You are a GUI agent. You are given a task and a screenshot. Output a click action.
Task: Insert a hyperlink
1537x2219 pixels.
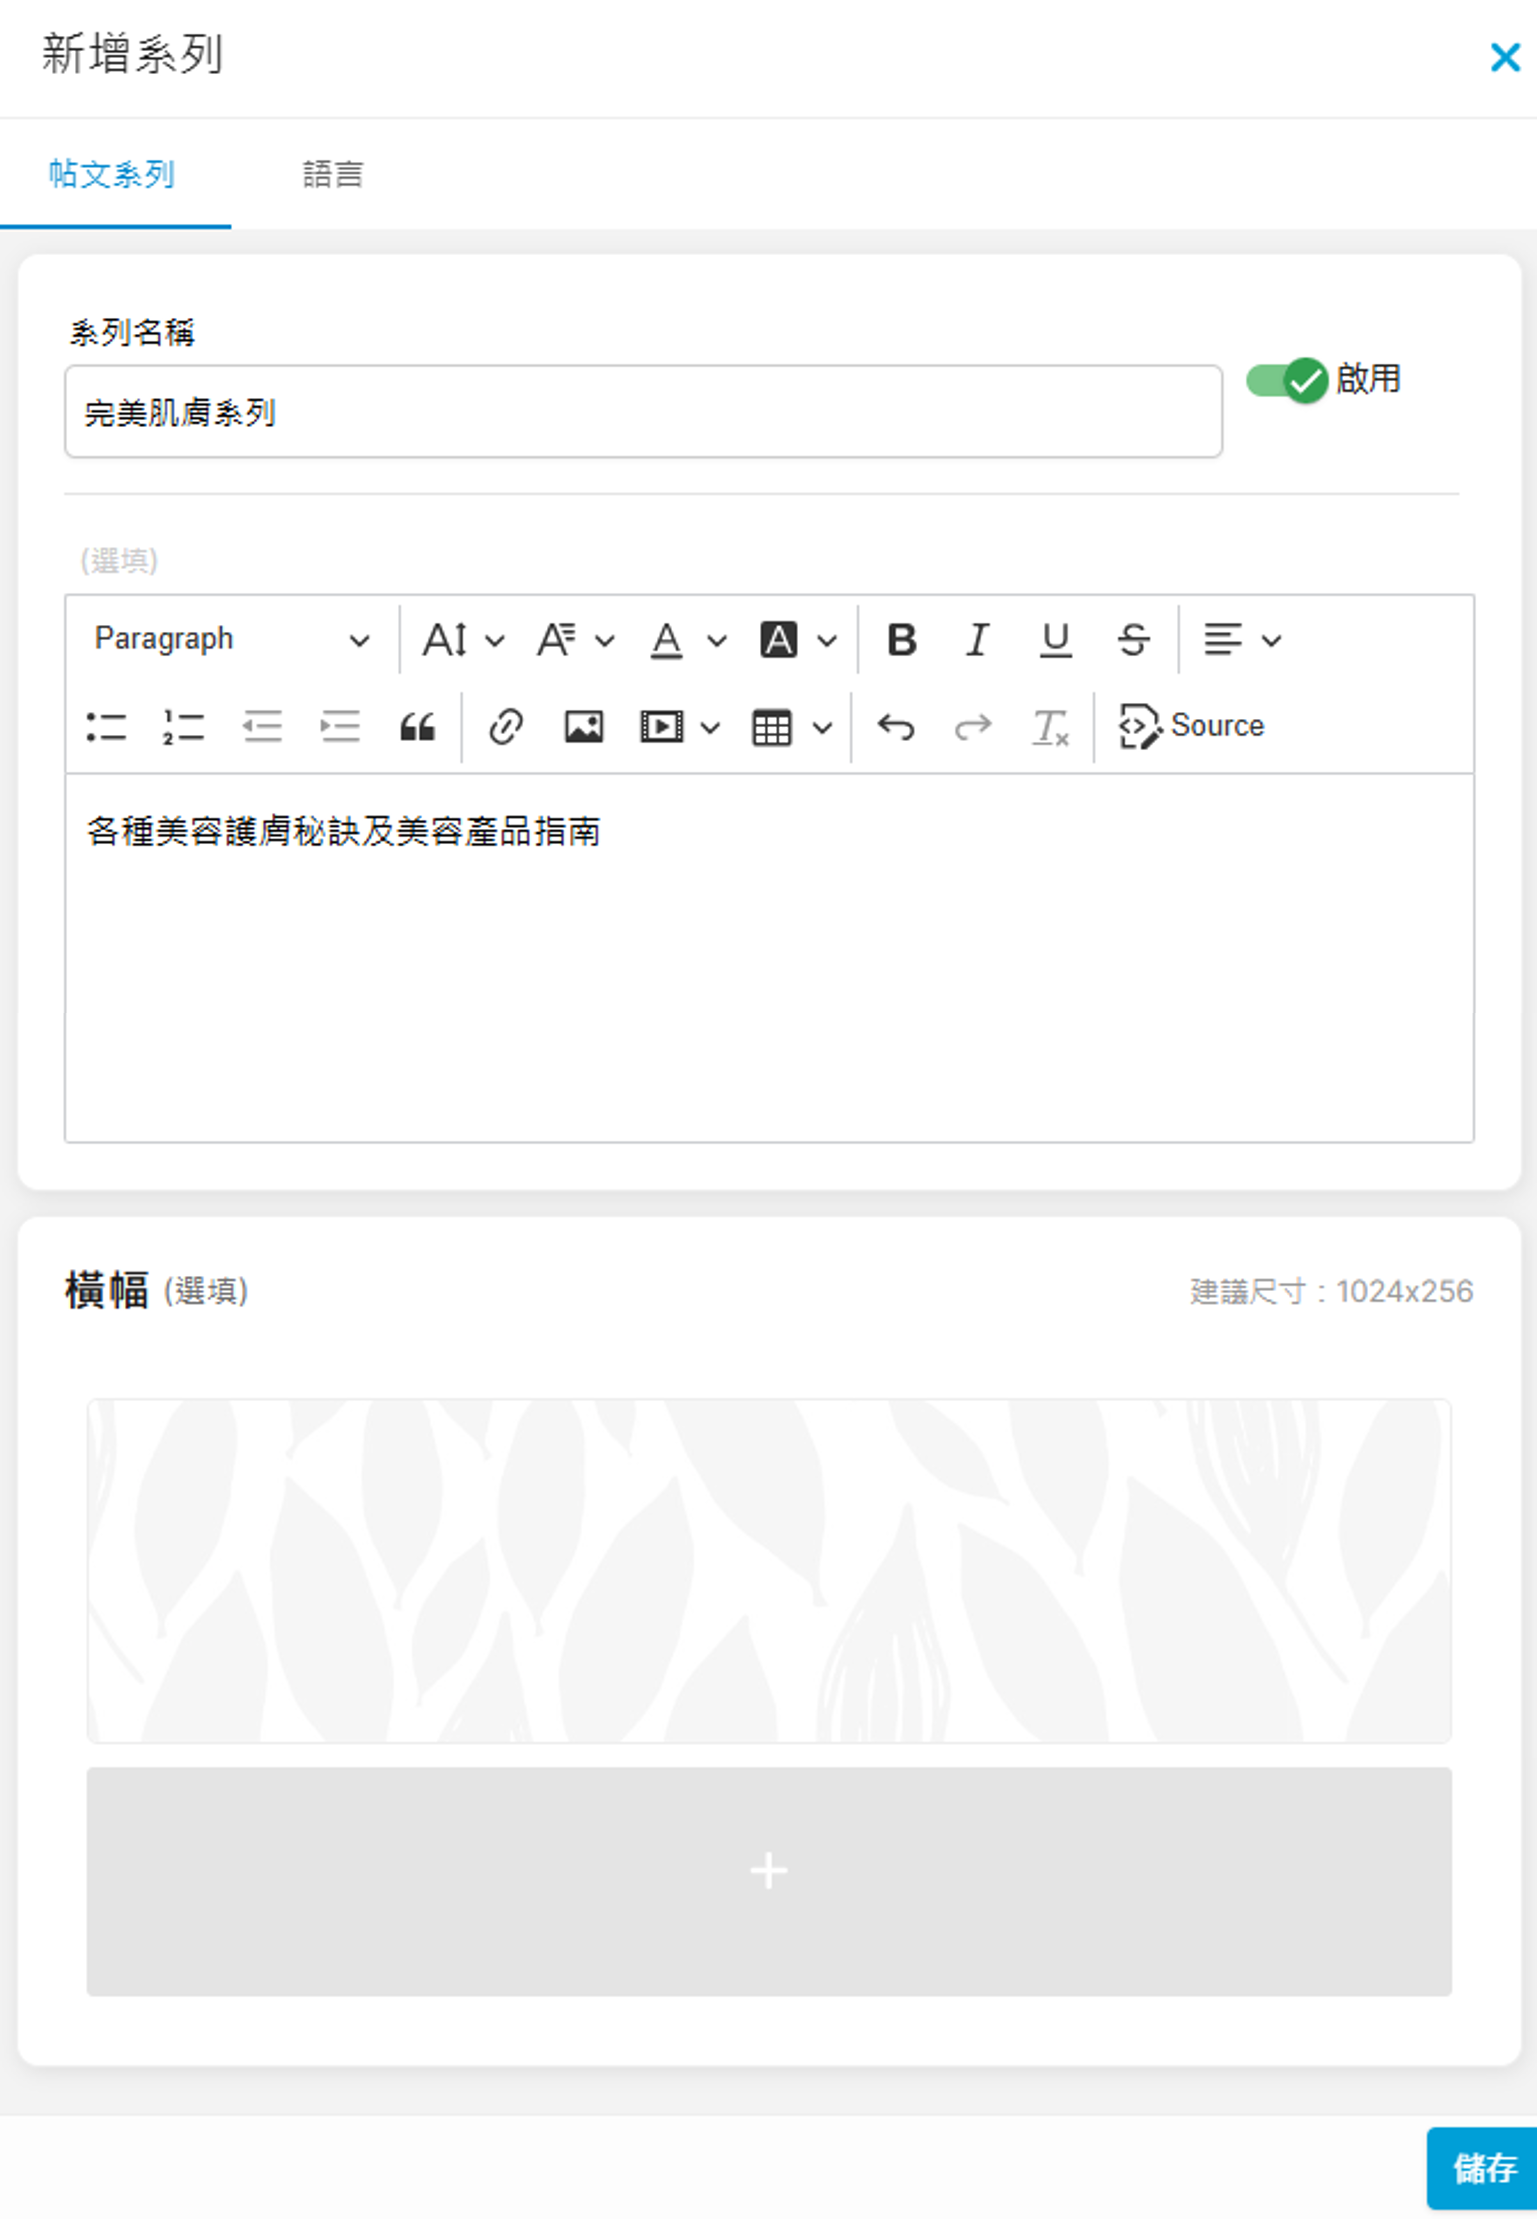[x=506, y=726]
